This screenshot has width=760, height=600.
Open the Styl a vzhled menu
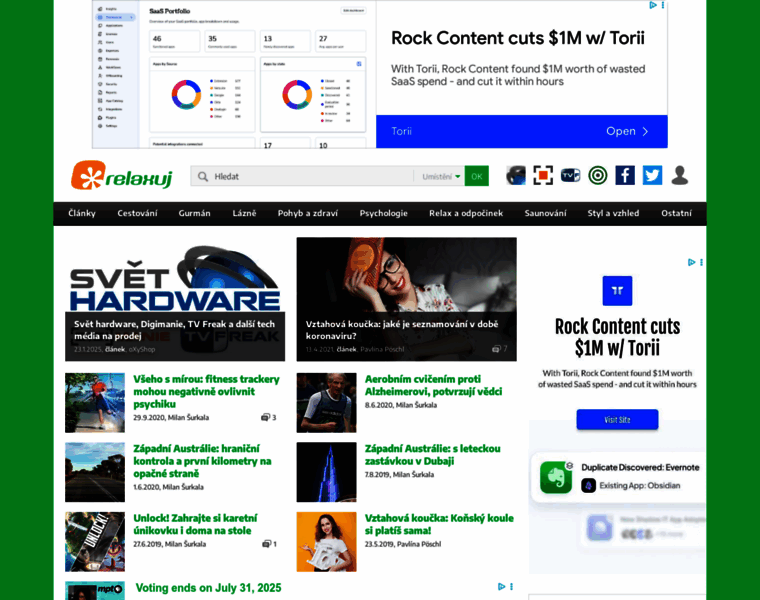(613, 213)
